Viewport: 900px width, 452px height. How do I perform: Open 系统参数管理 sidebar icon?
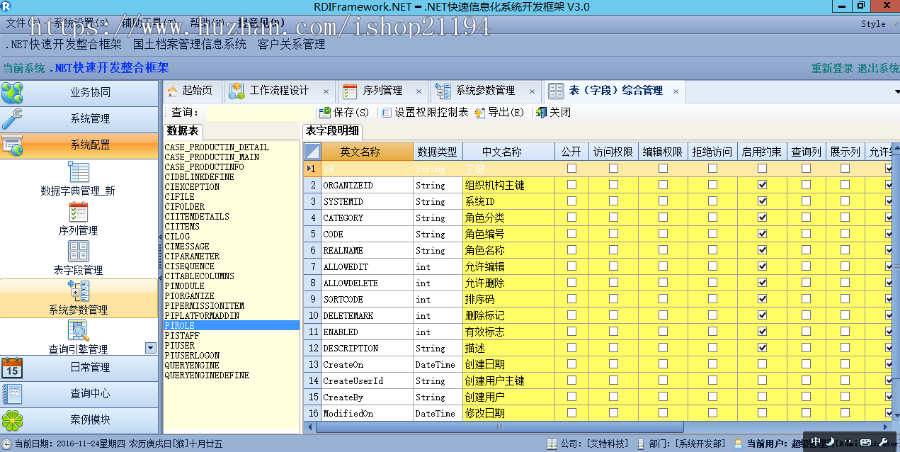[x=79, y=291]
